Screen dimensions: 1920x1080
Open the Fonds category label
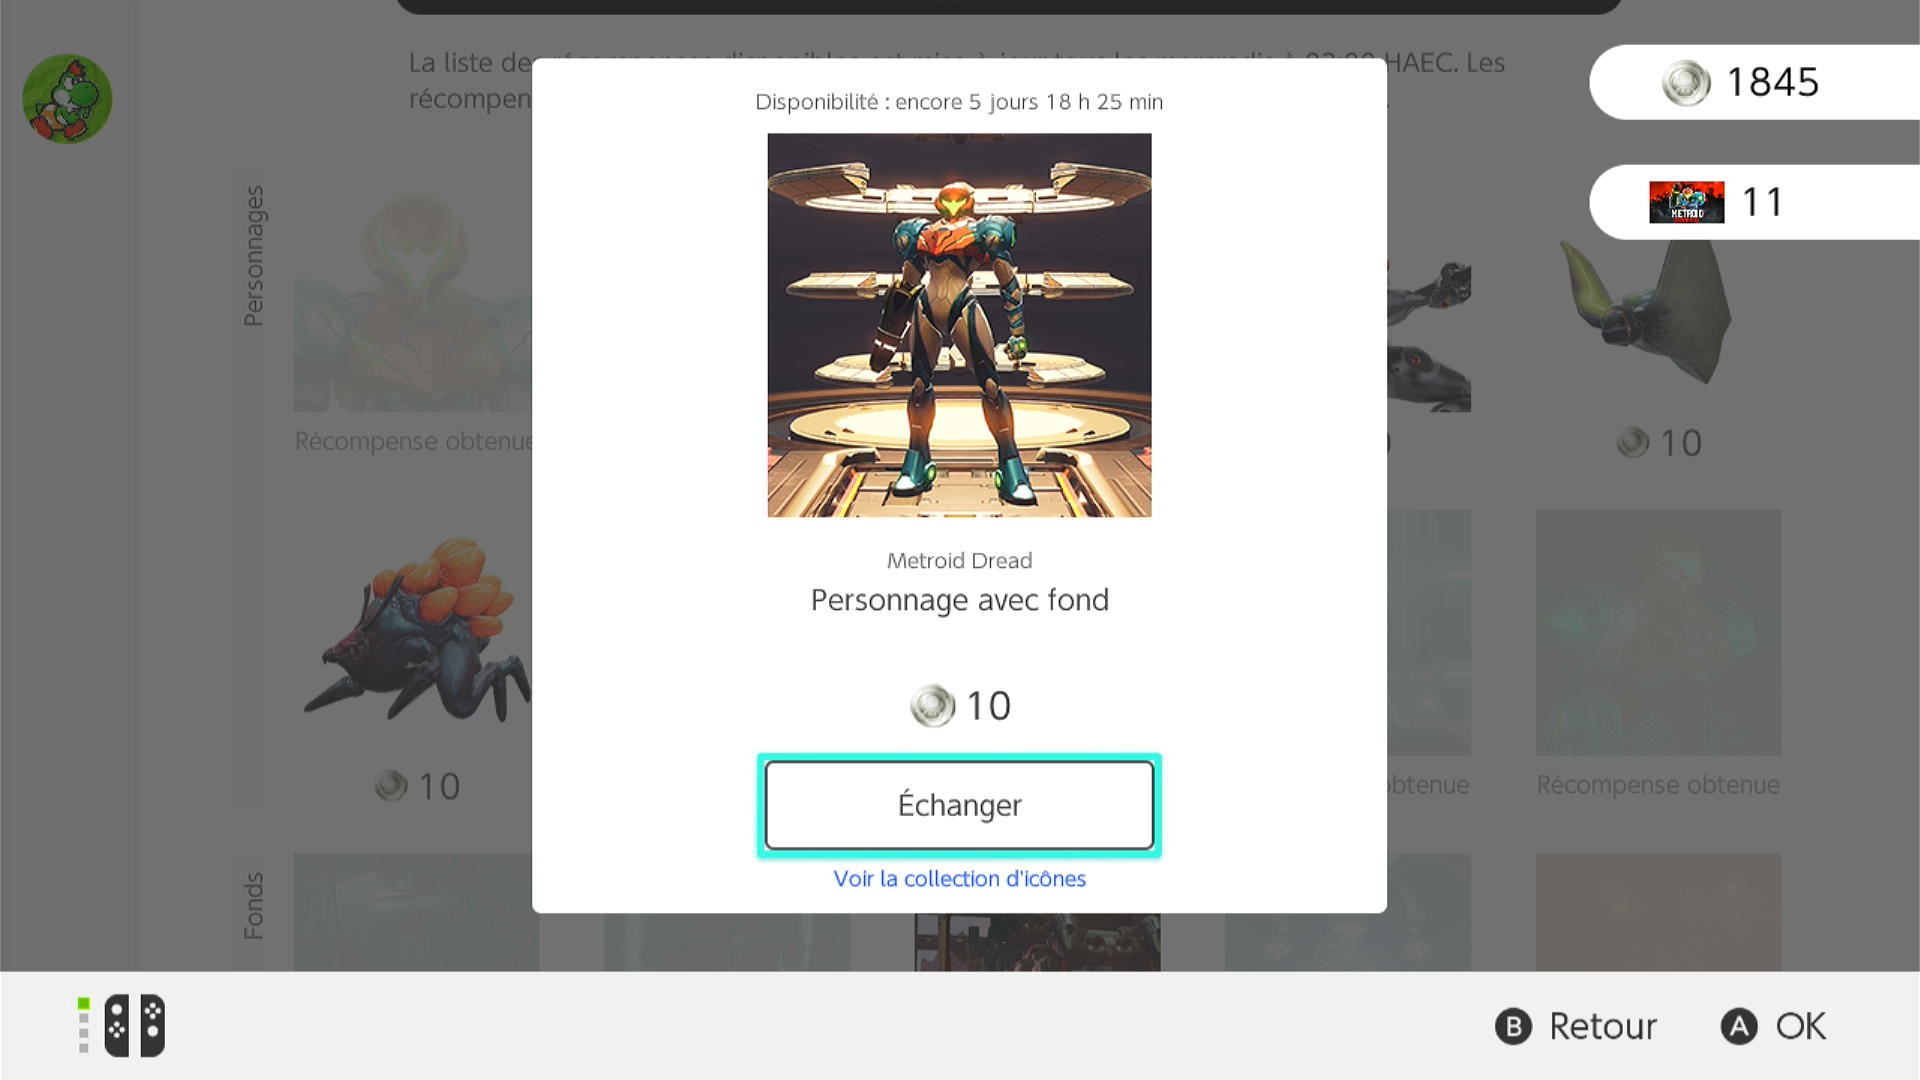tap(253, 906)
